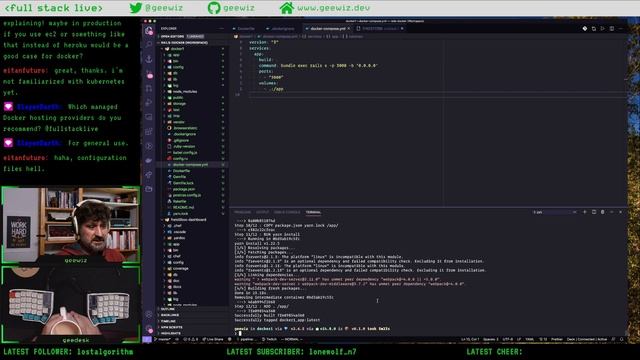Open terminal shell selector dropdown
Screen dimensions: 640x360
point(555,212)
